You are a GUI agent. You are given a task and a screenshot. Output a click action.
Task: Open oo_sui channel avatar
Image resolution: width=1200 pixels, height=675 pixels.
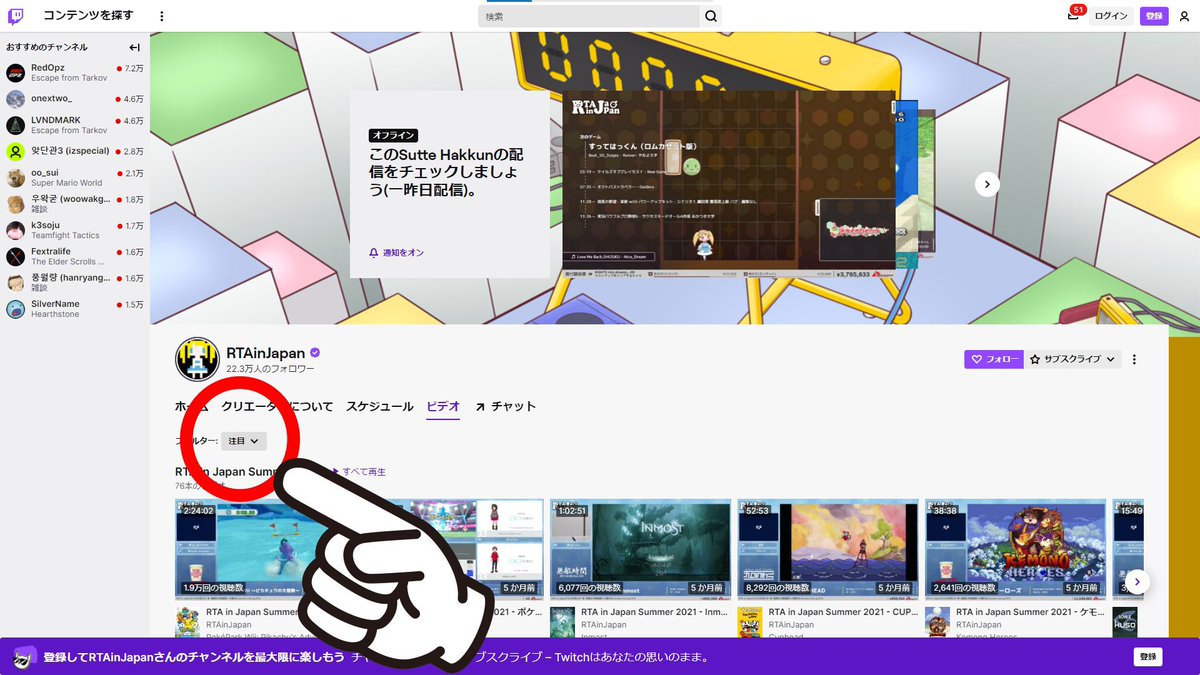pyautogui.click(x=16, y=178)
